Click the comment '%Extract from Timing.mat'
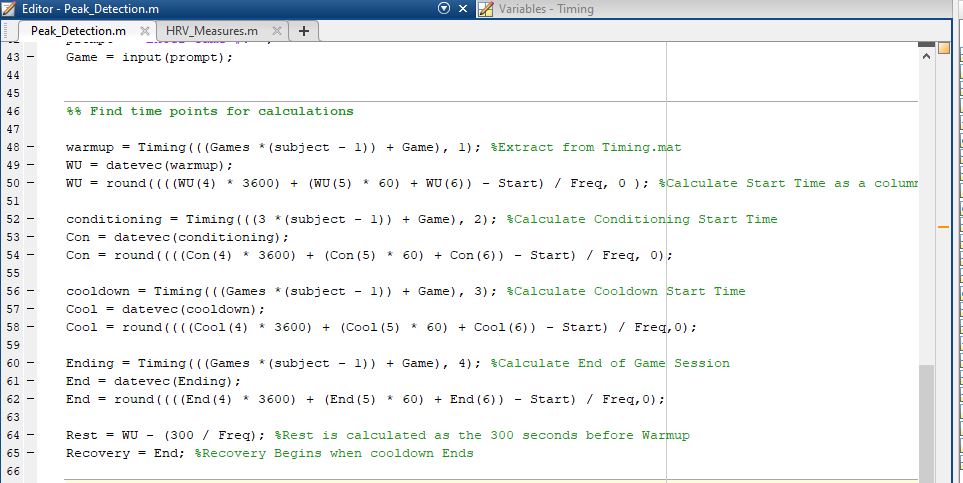This screenshot has width=963, height=483. coord(586,147)
